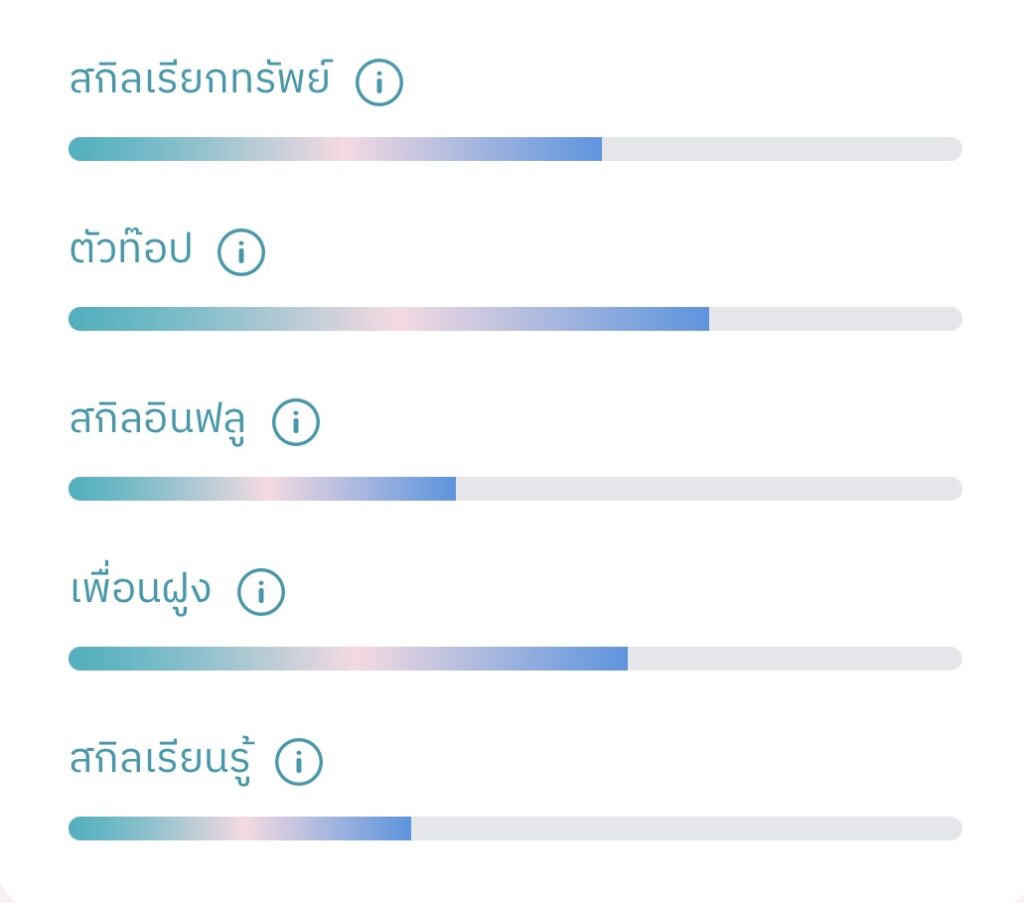Tap the สกิลอินฟลู heading
The image size is (1024, 903).
[x=158, y=421]
